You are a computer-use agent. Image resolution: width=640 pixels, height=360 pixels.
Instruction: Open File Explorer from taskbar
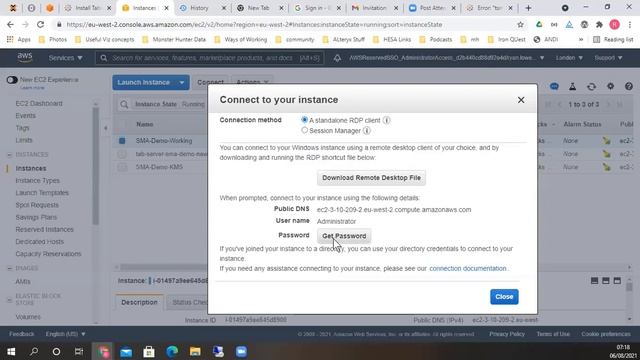coord(195,351)
